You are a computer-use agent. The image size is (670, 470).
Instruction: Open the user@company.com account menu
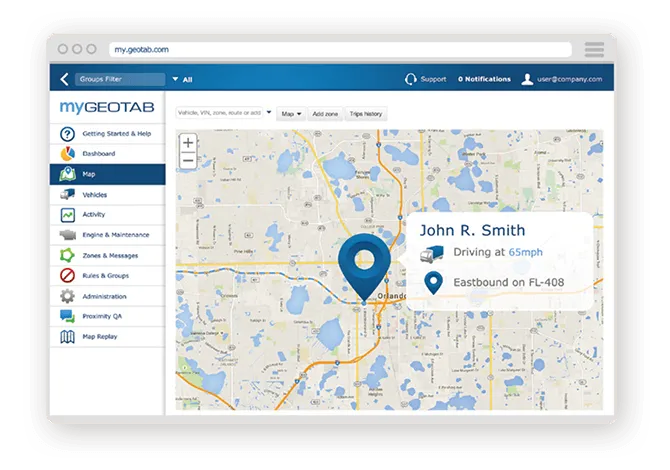tap(570, 79)
